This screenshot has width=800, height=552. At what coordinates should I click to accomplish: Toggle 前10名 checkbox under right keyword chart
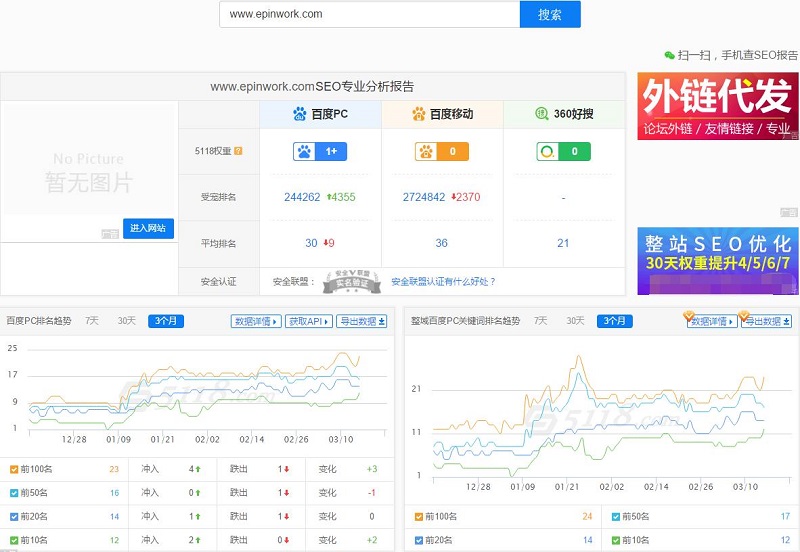click(616, 540)
